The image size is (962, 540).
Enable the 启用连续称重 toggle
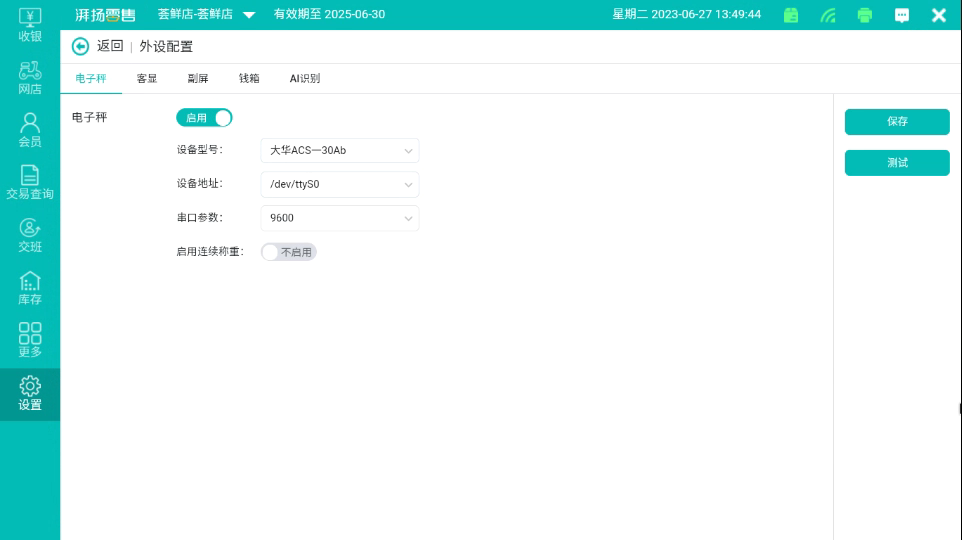click(288, 252)
